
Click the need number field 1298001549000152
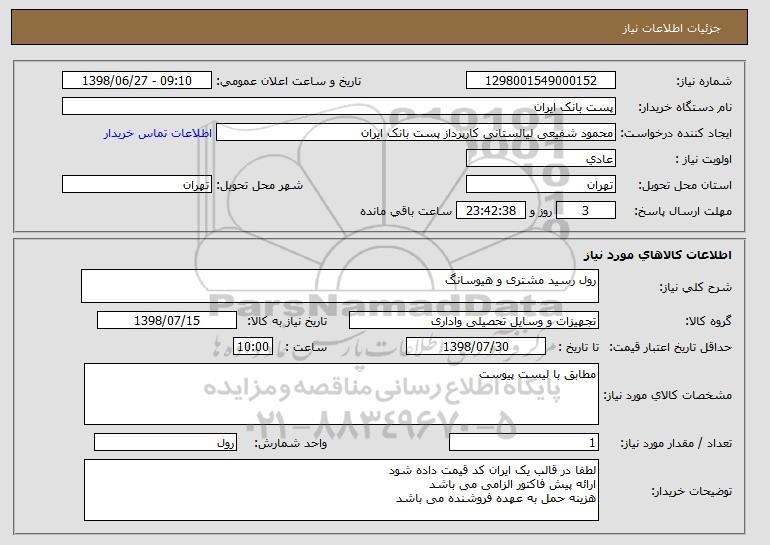click(x=541, y=81)
